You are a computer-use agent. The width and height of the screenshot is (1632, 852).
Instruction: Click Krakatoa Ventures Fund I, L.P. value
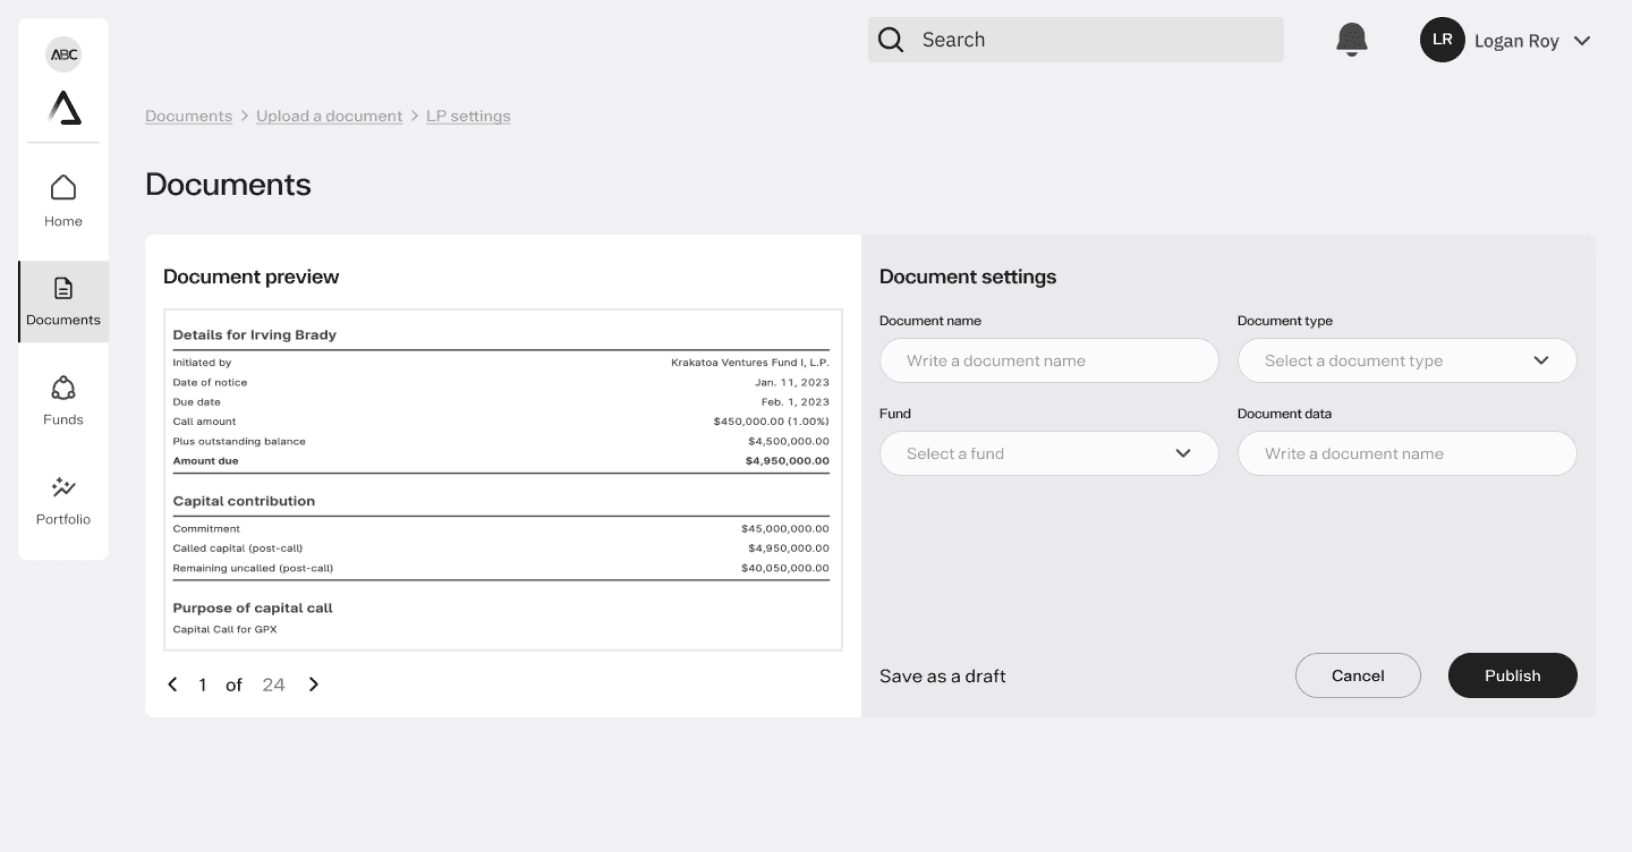pos(750,362)
